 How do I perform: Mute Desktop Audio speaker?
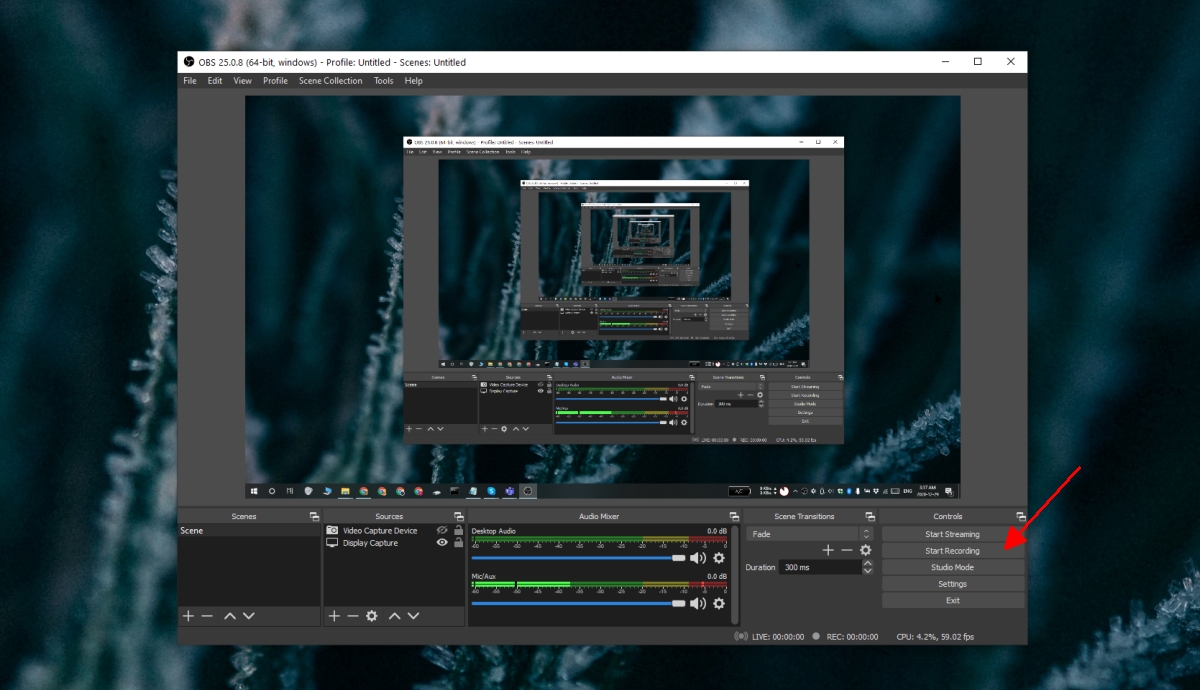click(x=698, y=558)
